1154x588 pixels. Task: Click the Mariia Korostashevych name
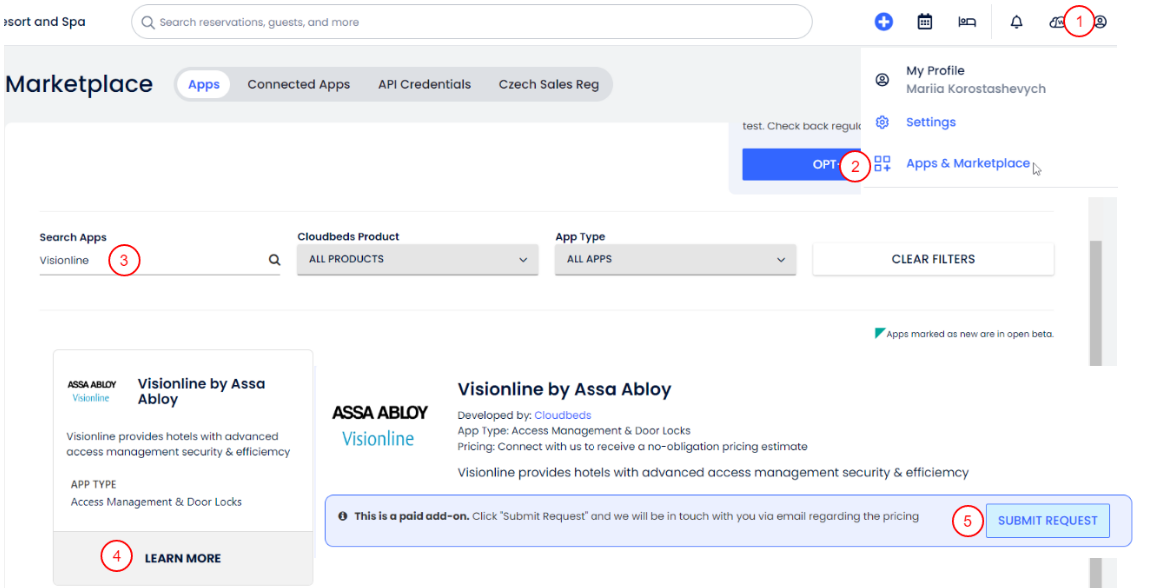tap(976, 89)
